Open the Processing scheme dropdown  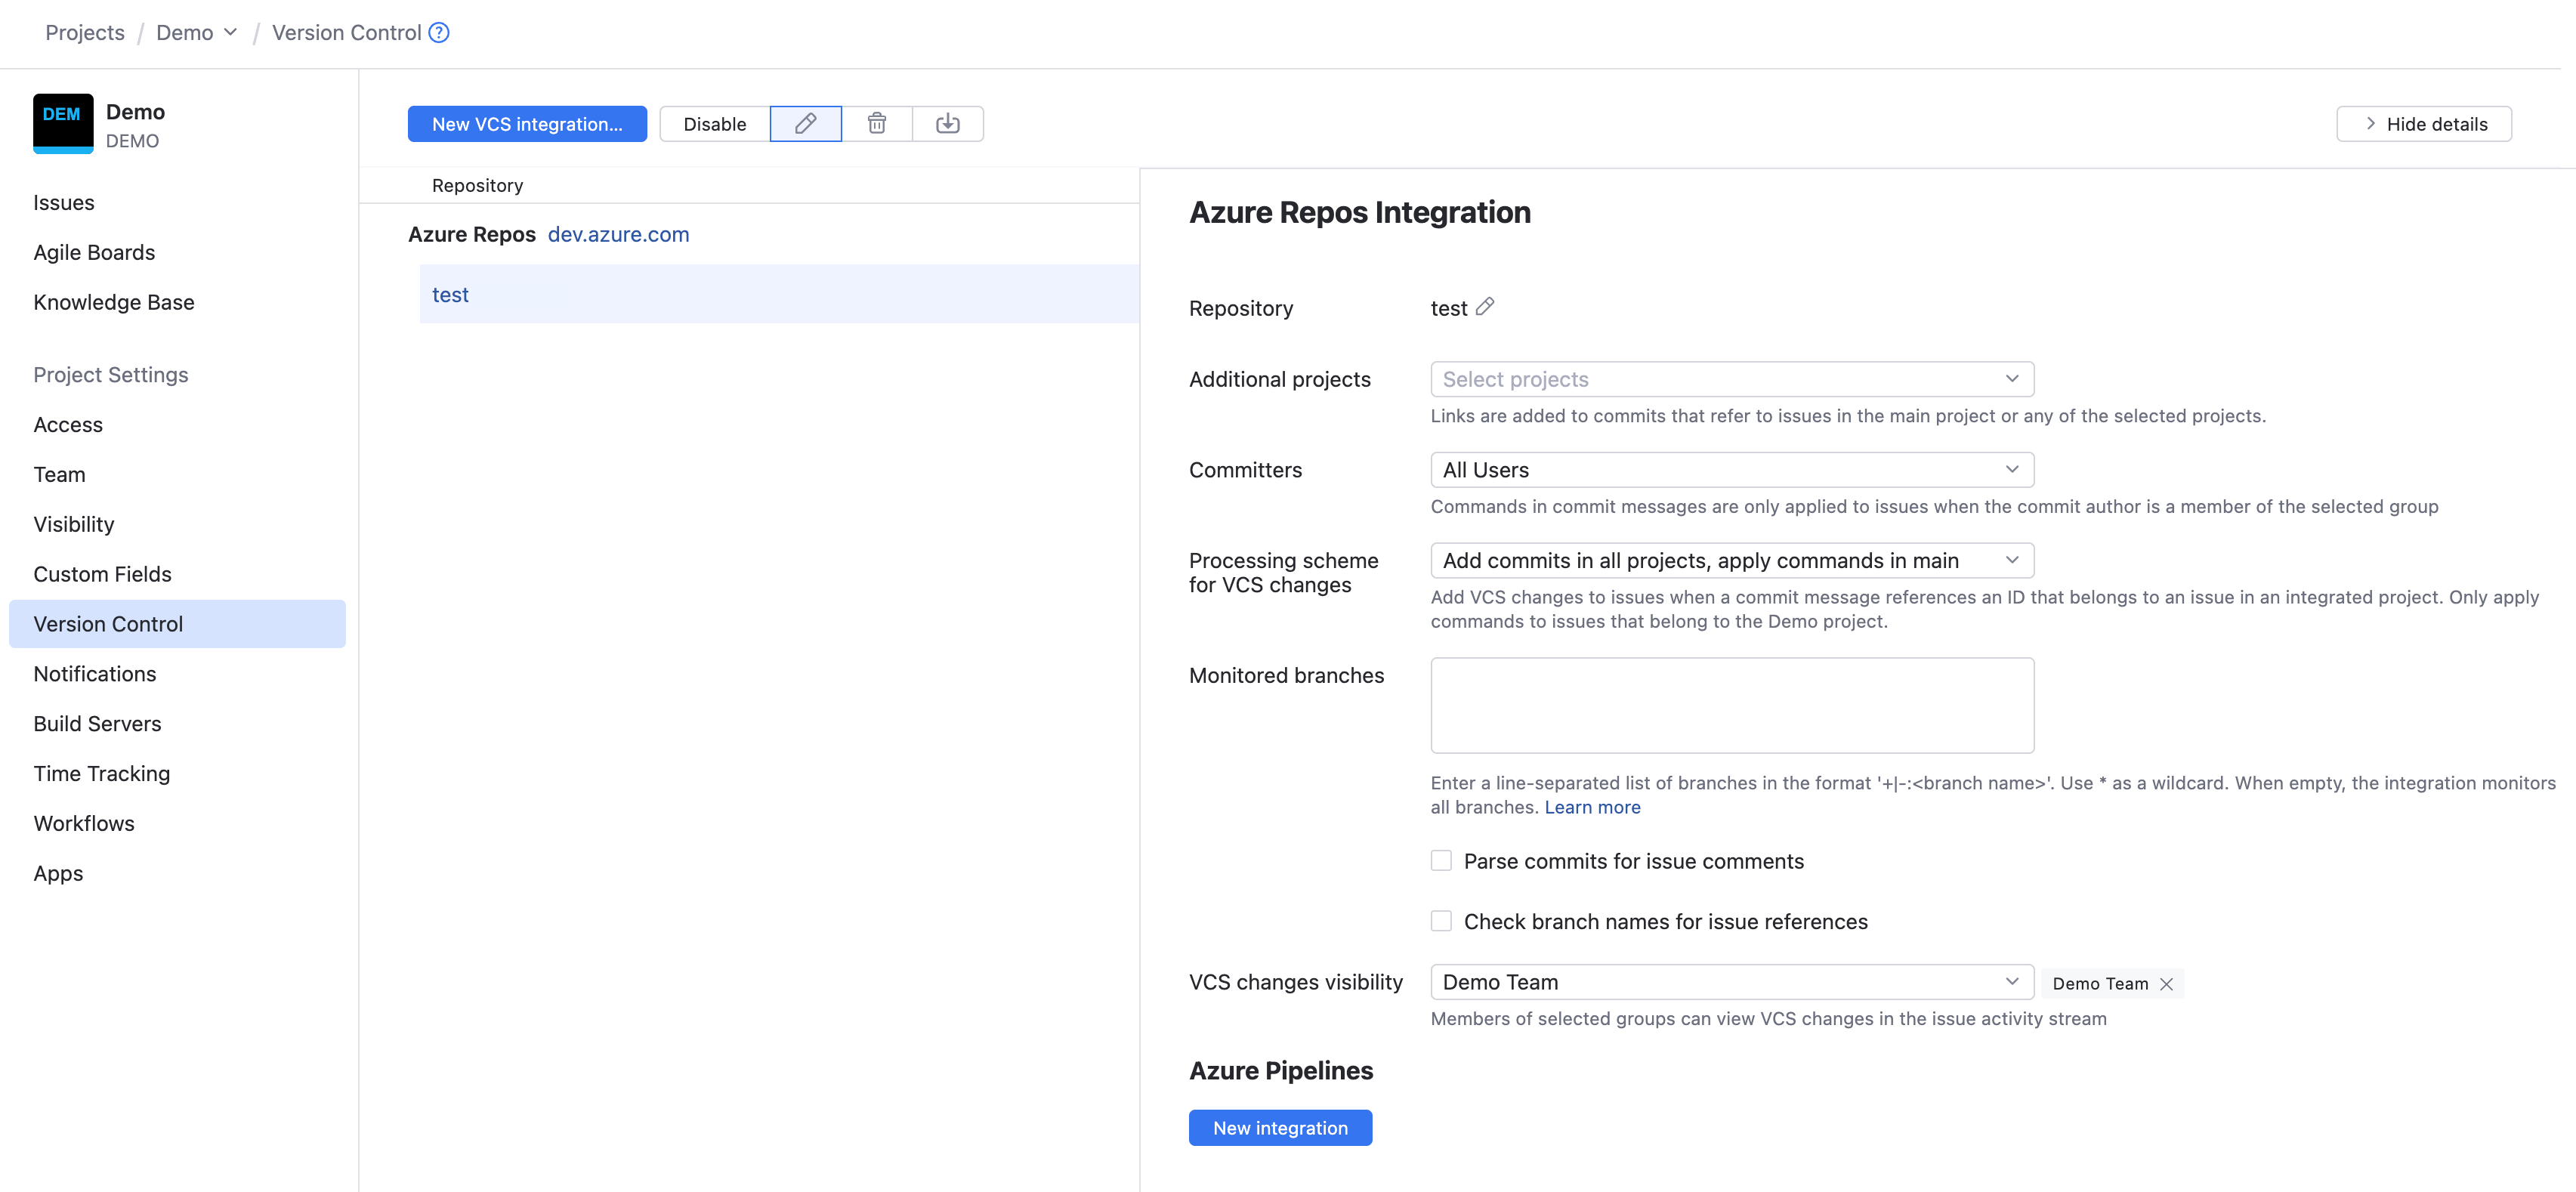[1731, 561]
